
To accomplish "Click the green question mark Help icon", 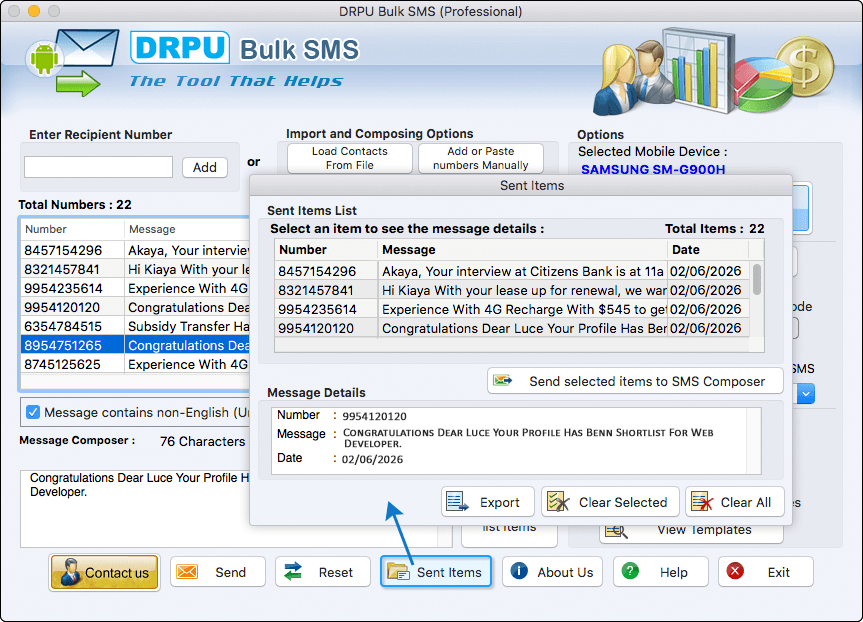I will pyautogui.click(x=630, y=571).
